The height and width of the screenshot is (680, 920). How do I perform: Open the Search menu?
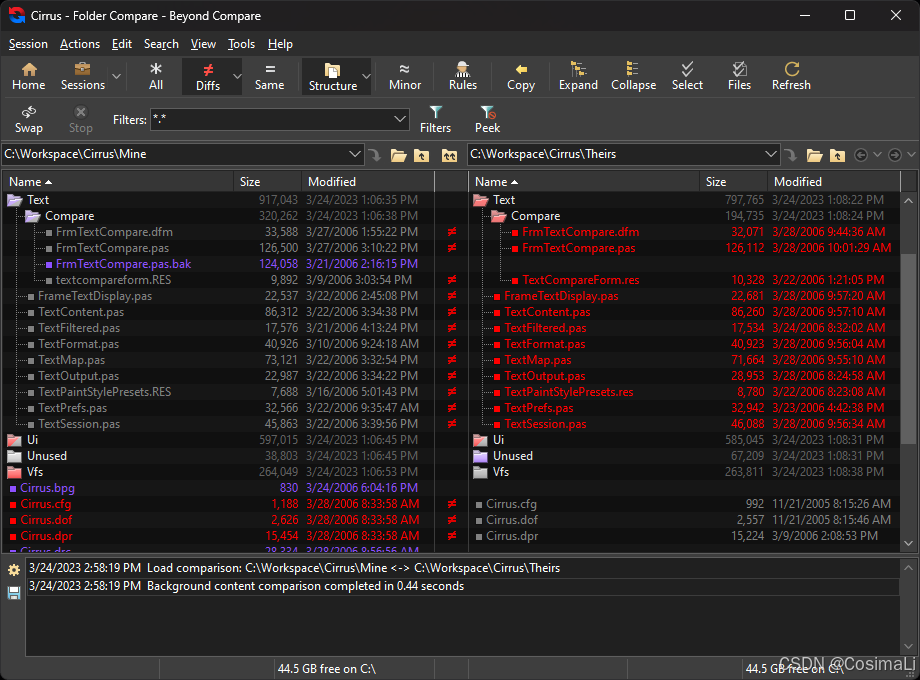161,44
